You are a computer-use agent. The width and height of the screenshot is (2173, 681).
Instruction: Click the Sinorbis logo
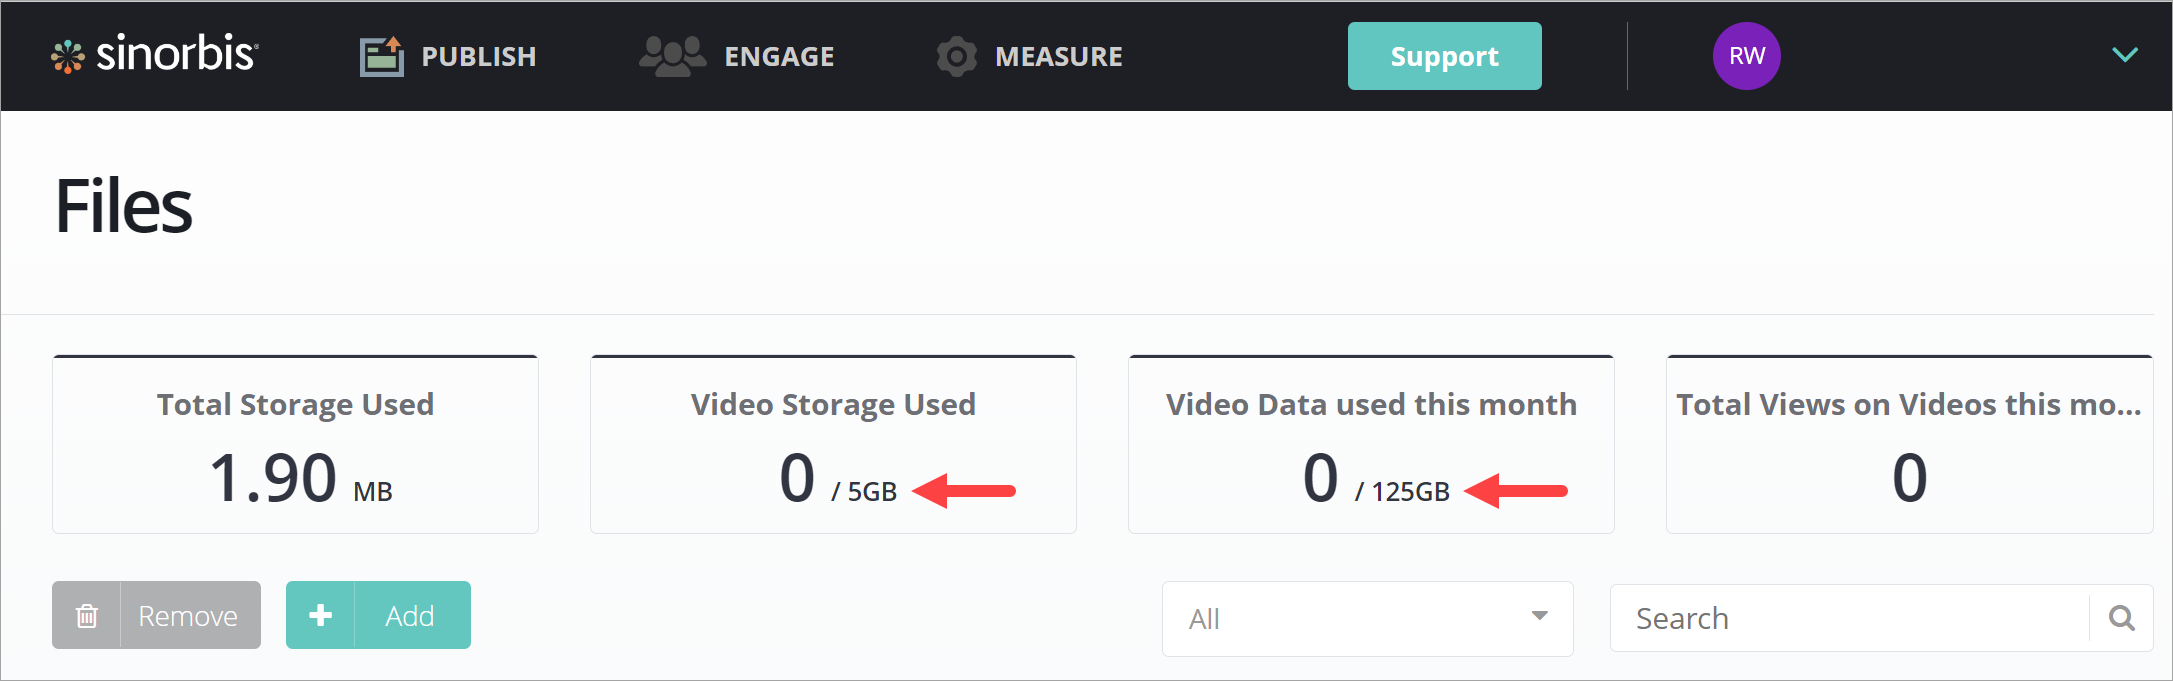coord(155,55)
